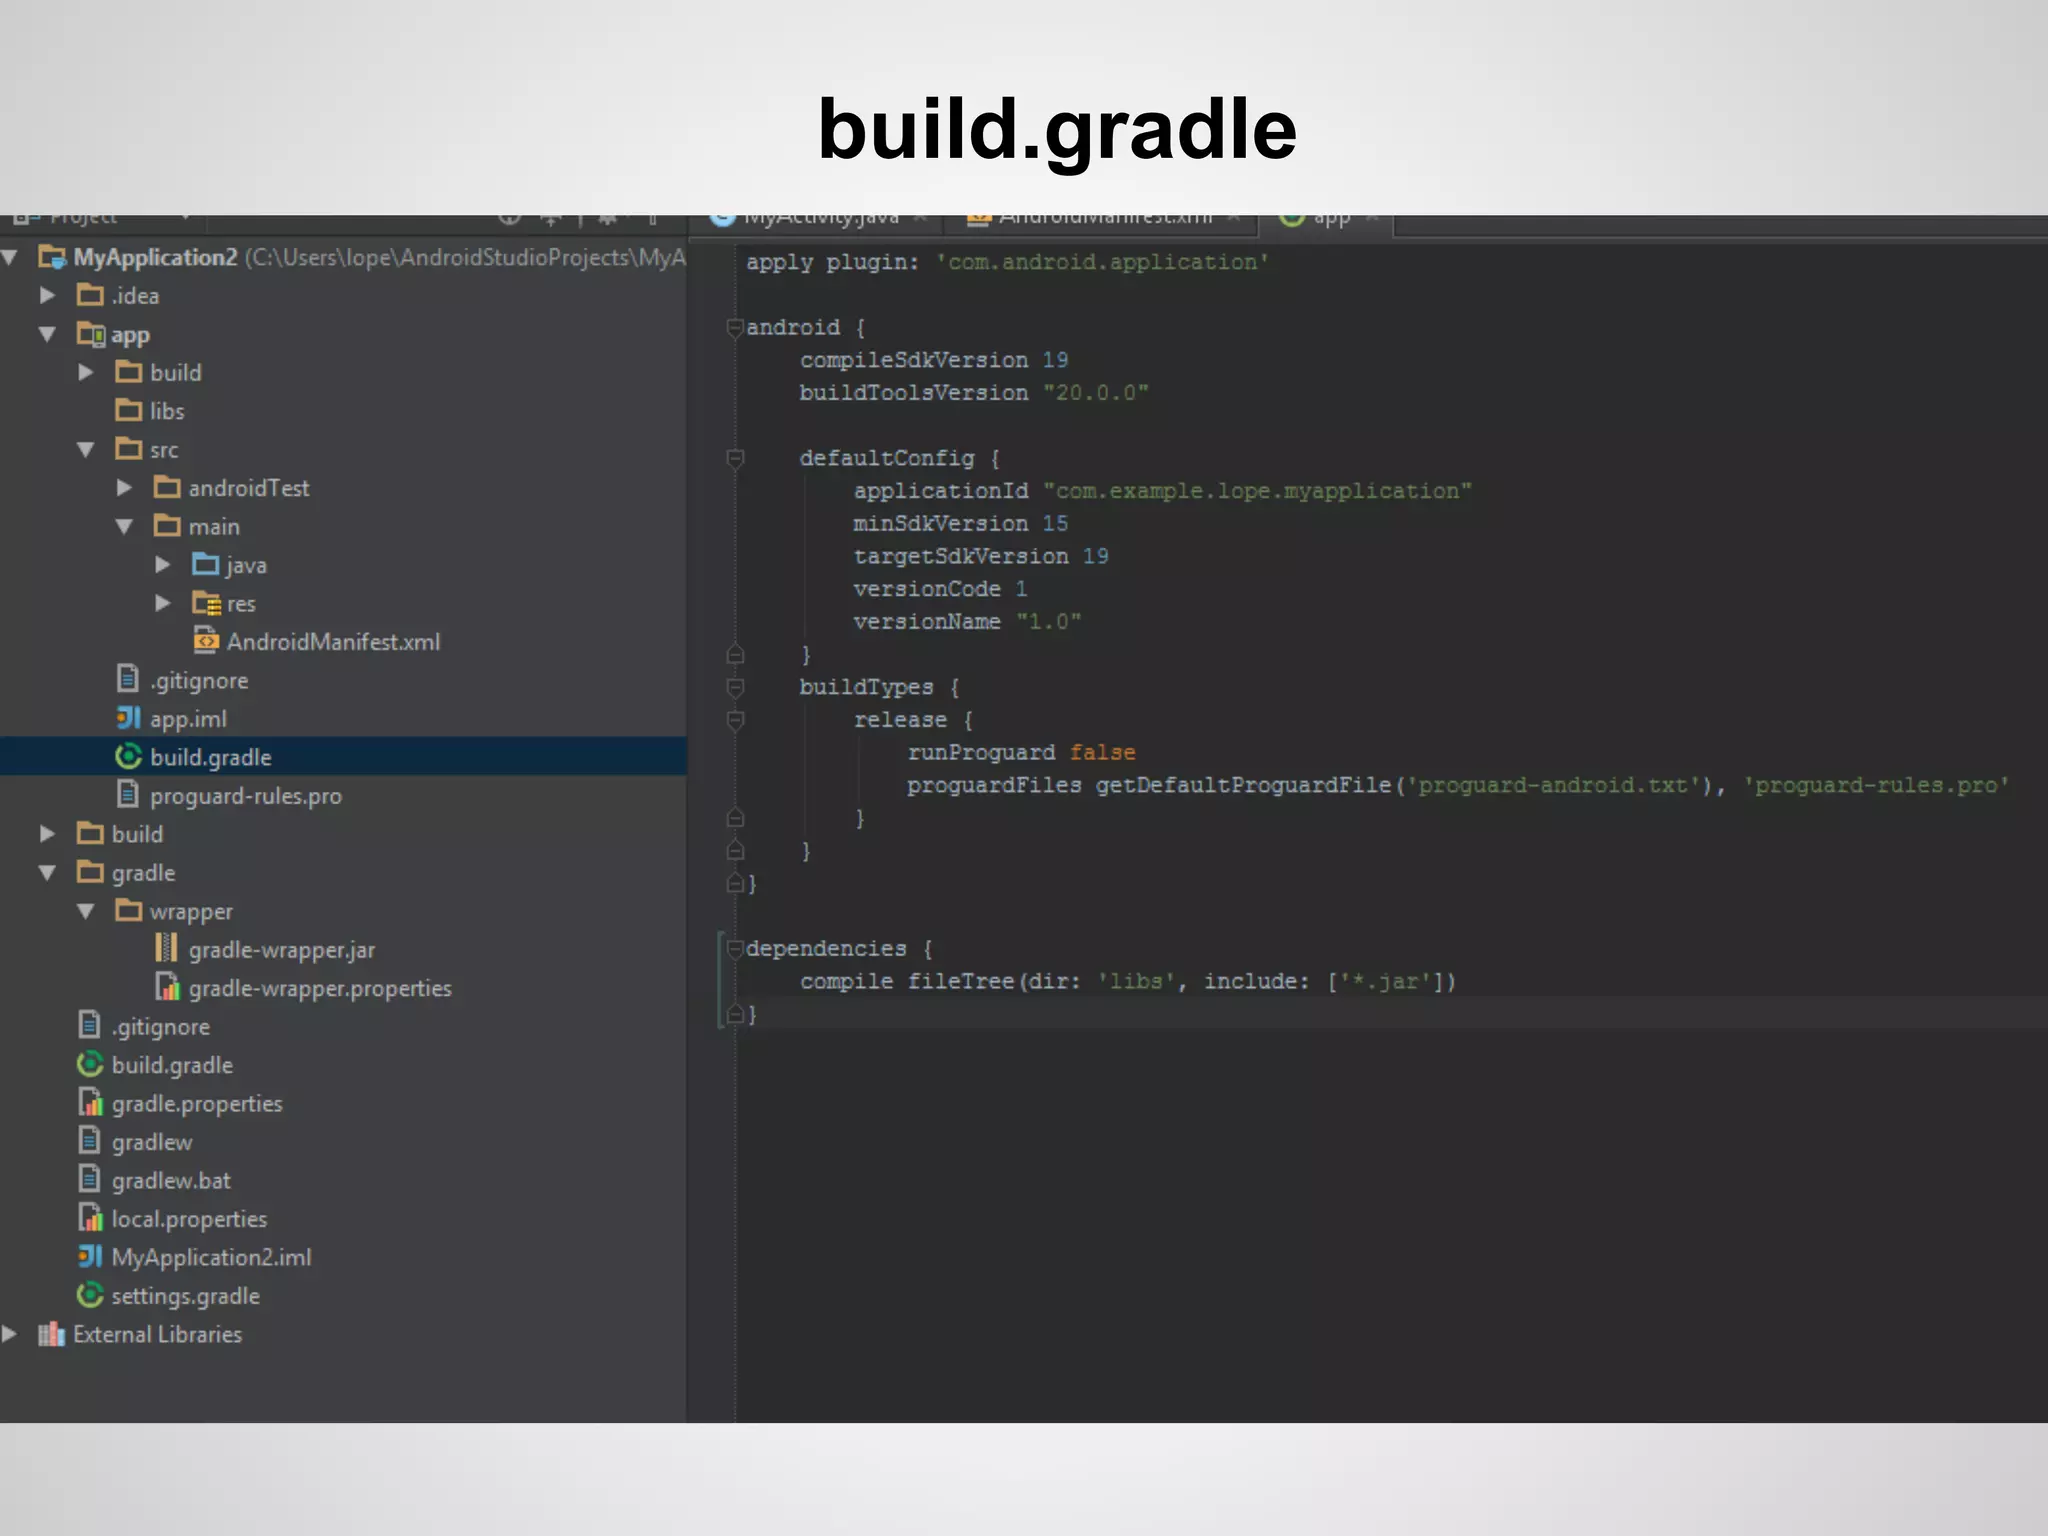This screenshot has width=2048, height=1536.
Task: Click the AndroidManifest.xml file icon
Action: coord(206,640)
